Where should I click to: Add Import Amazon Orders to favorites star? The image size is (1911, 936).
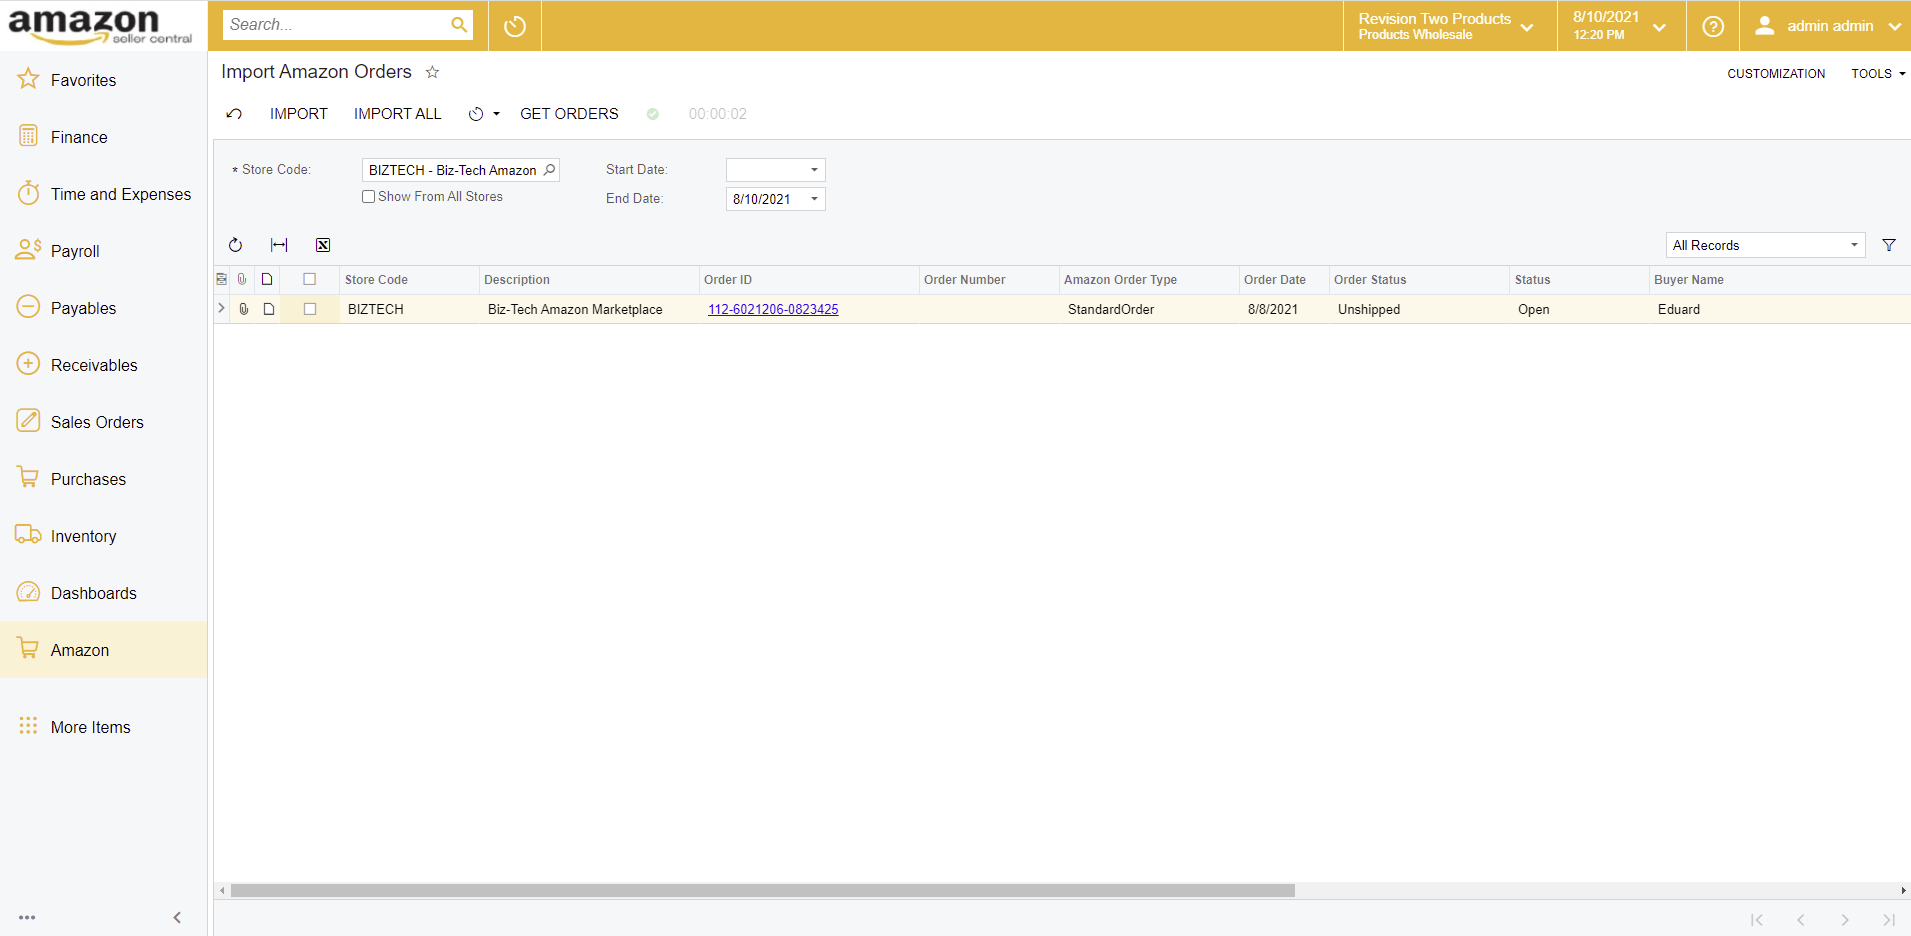click(x=432, y=72)
